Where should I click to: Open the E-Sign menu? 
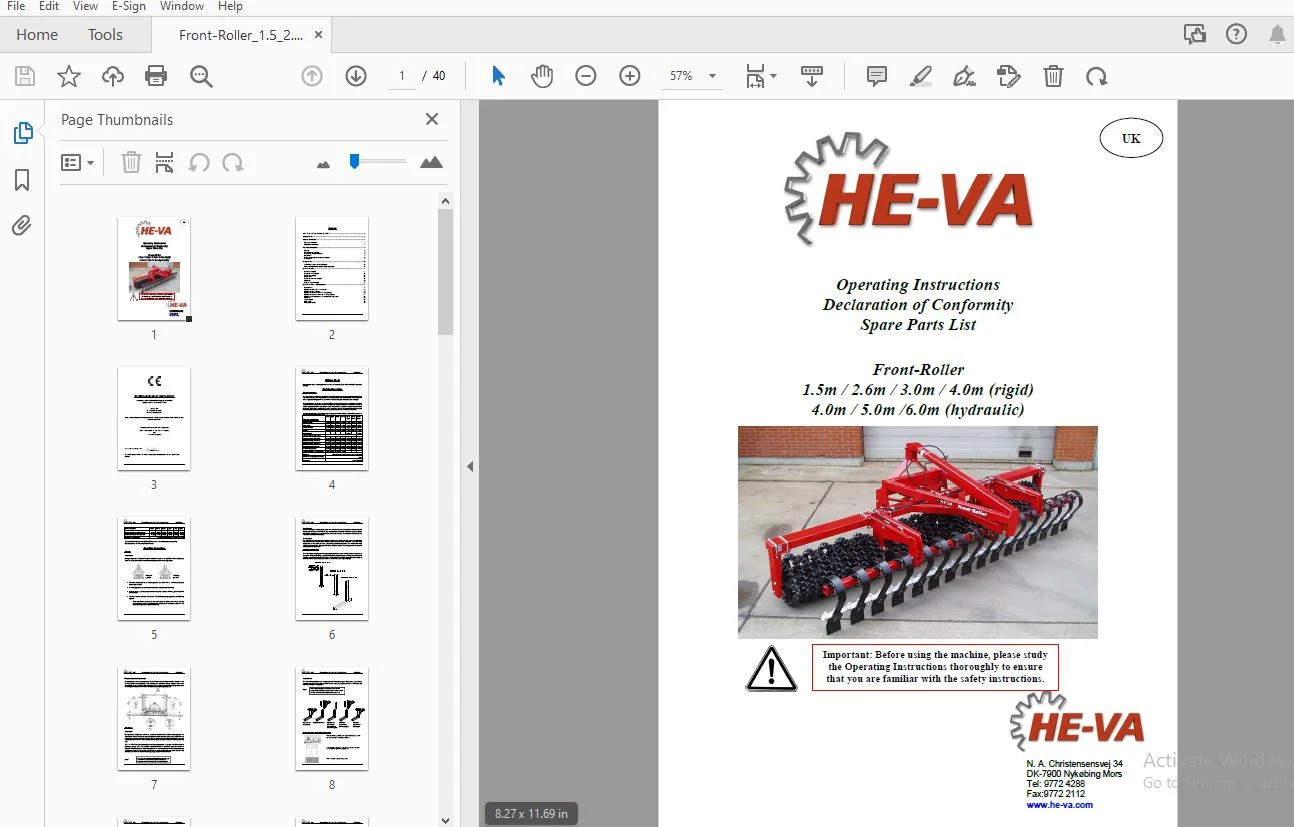(128, 6)
